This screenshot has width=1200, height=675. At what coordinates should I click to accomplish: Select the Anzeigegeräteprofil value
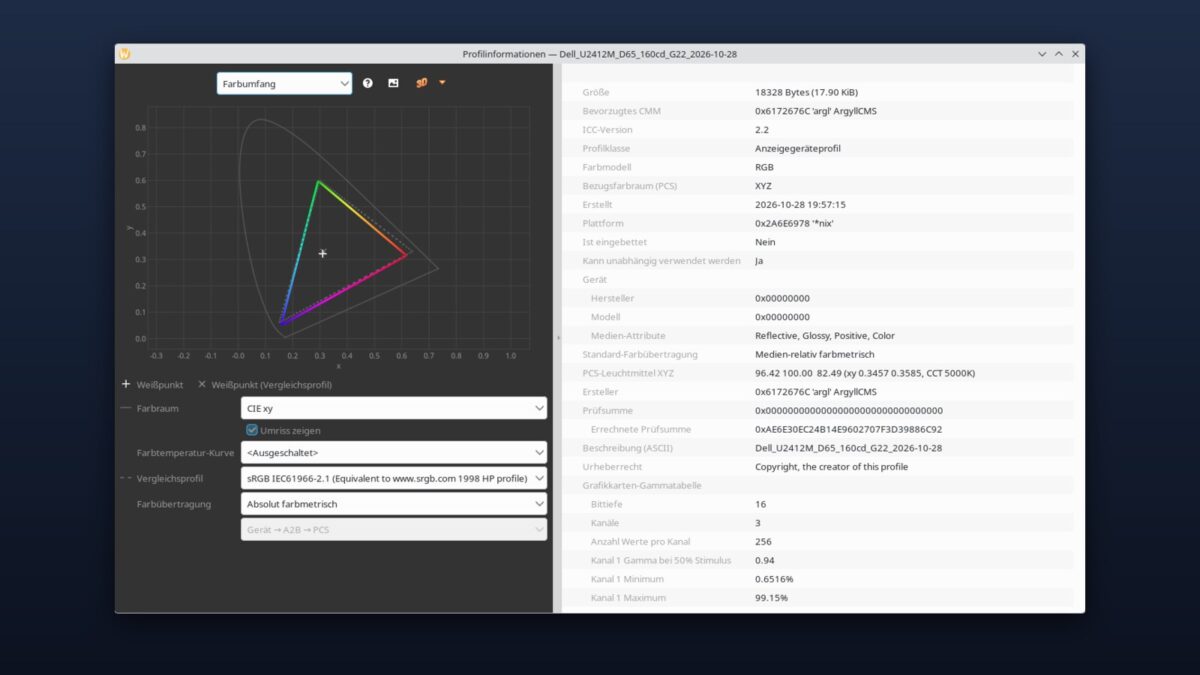(x=798, y=148)
